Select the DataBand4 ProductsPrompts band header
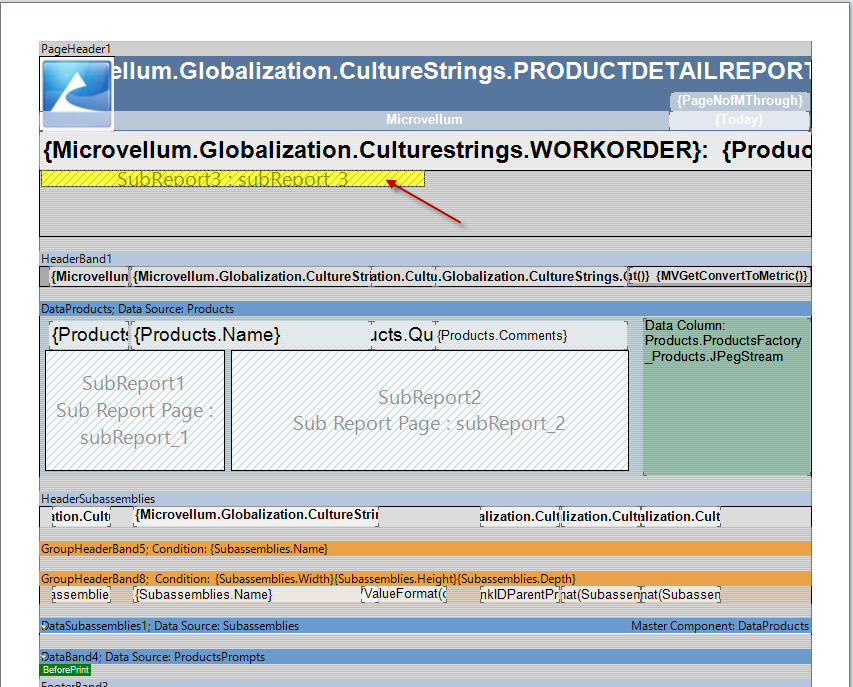This screenshot has height=687, width=853. click(x=425, y=657)
